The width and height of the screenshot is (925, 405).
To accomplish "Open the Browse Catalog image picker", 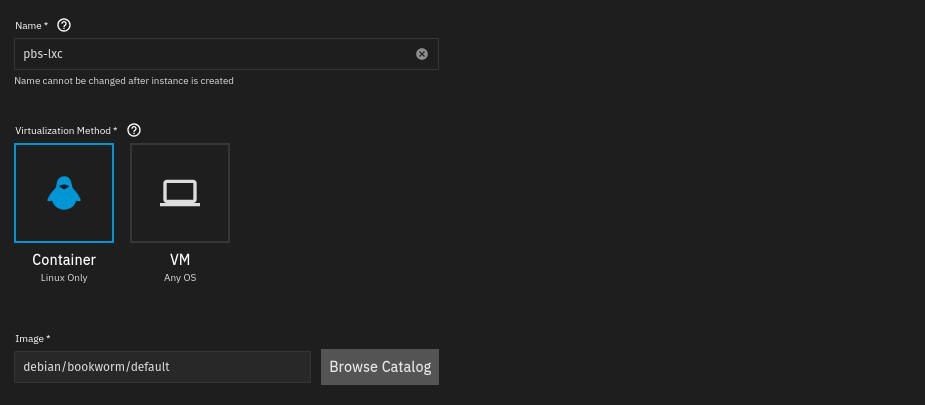I will pyautogui.click(x=380, y=367).
